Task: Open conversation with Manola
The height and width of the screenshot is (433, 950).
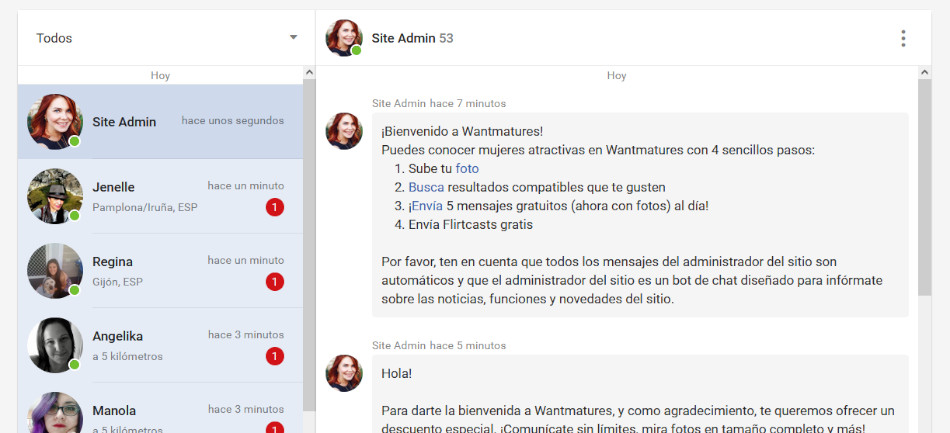Action: 161,408
